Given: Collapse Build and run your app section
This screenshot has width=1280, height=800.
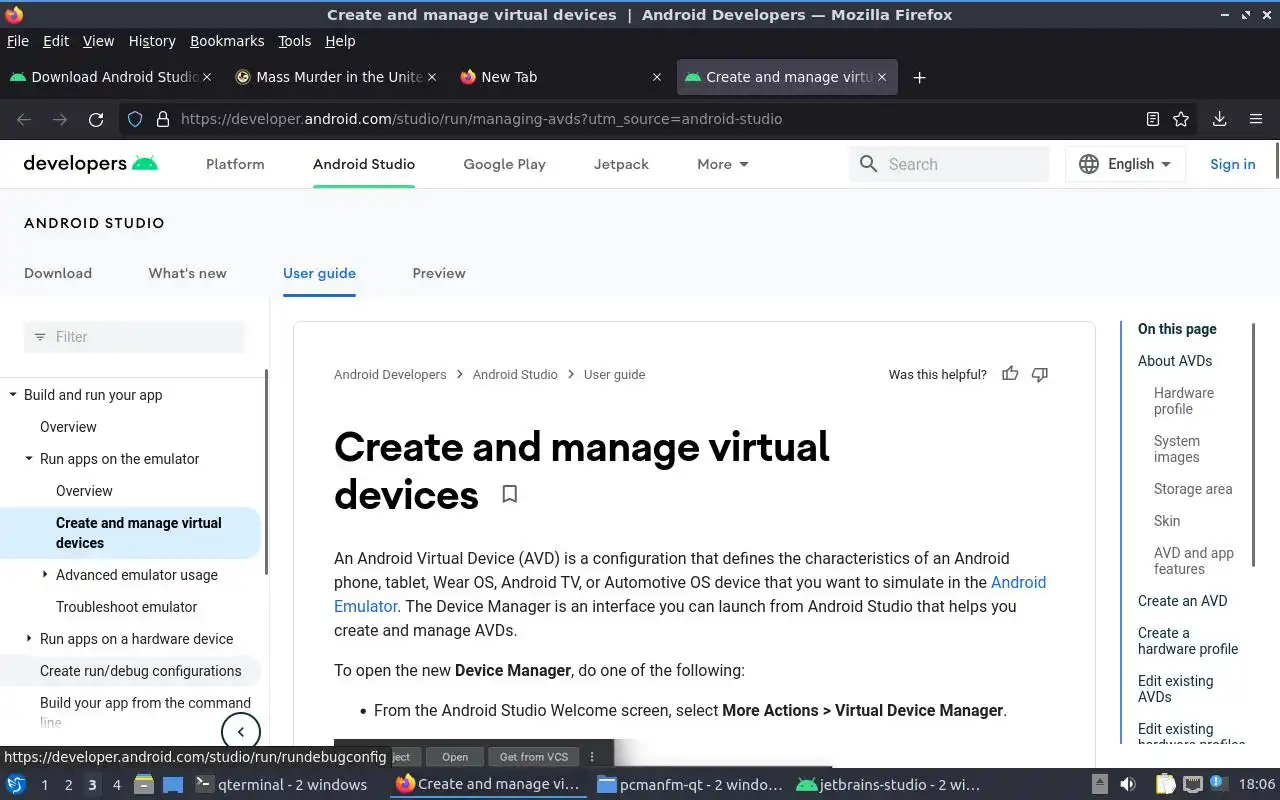Looking at the screenshot, I should 13,395.
